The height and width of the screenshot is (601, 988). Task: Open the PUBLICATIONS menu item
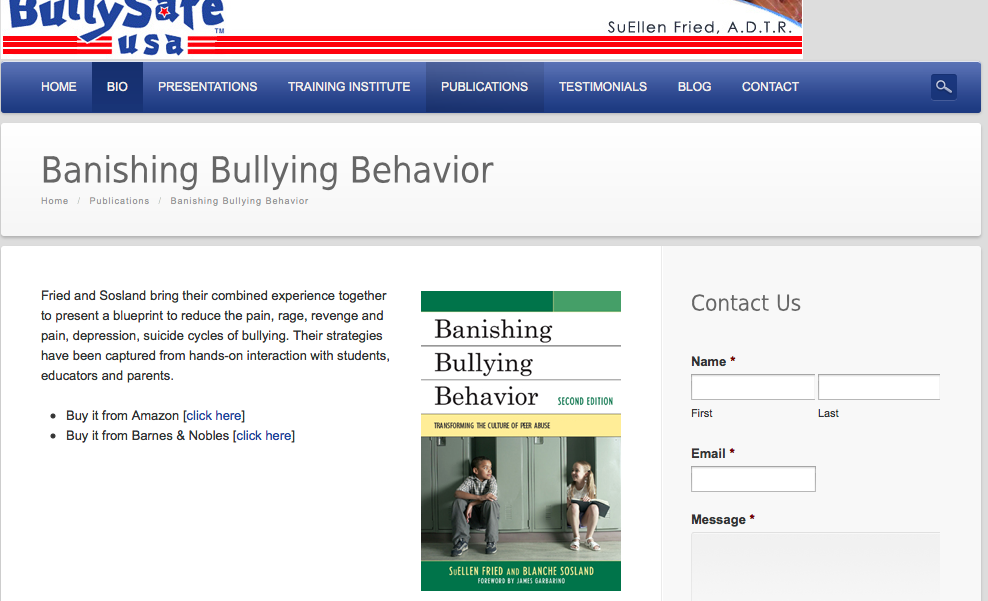tap(485, 87)
